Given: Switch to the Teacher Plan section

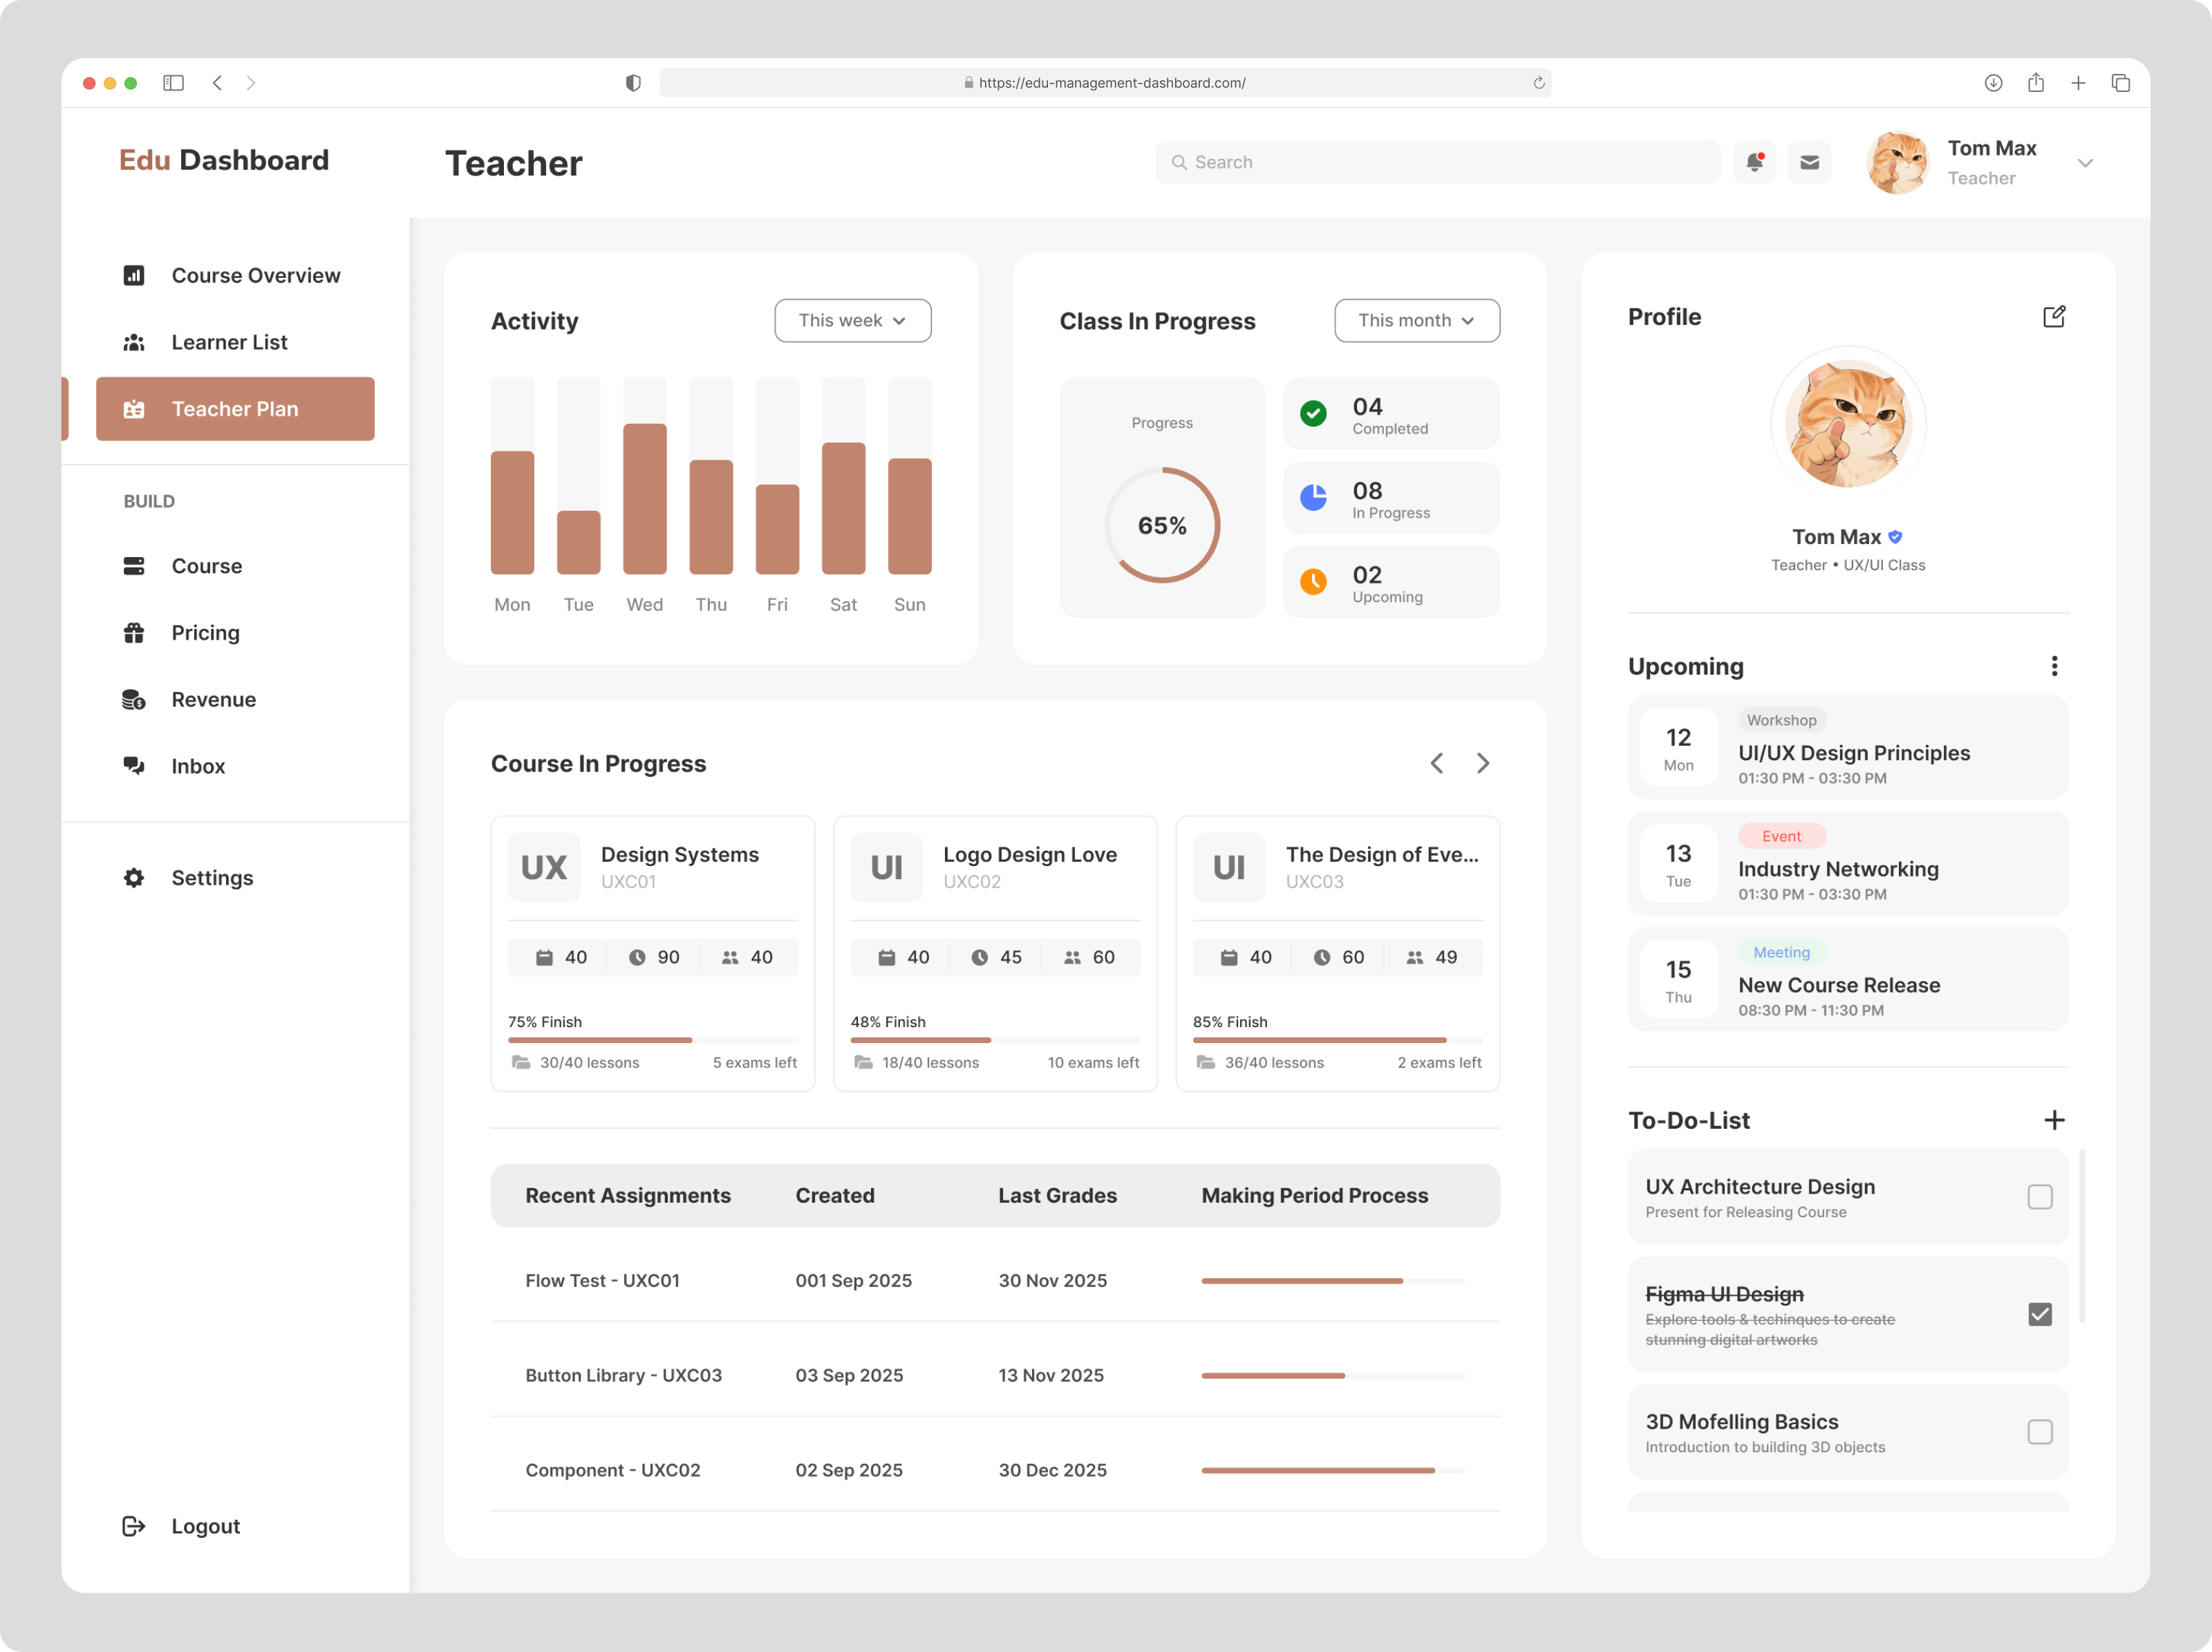Looking at the screenshot, I should point(234,408).
